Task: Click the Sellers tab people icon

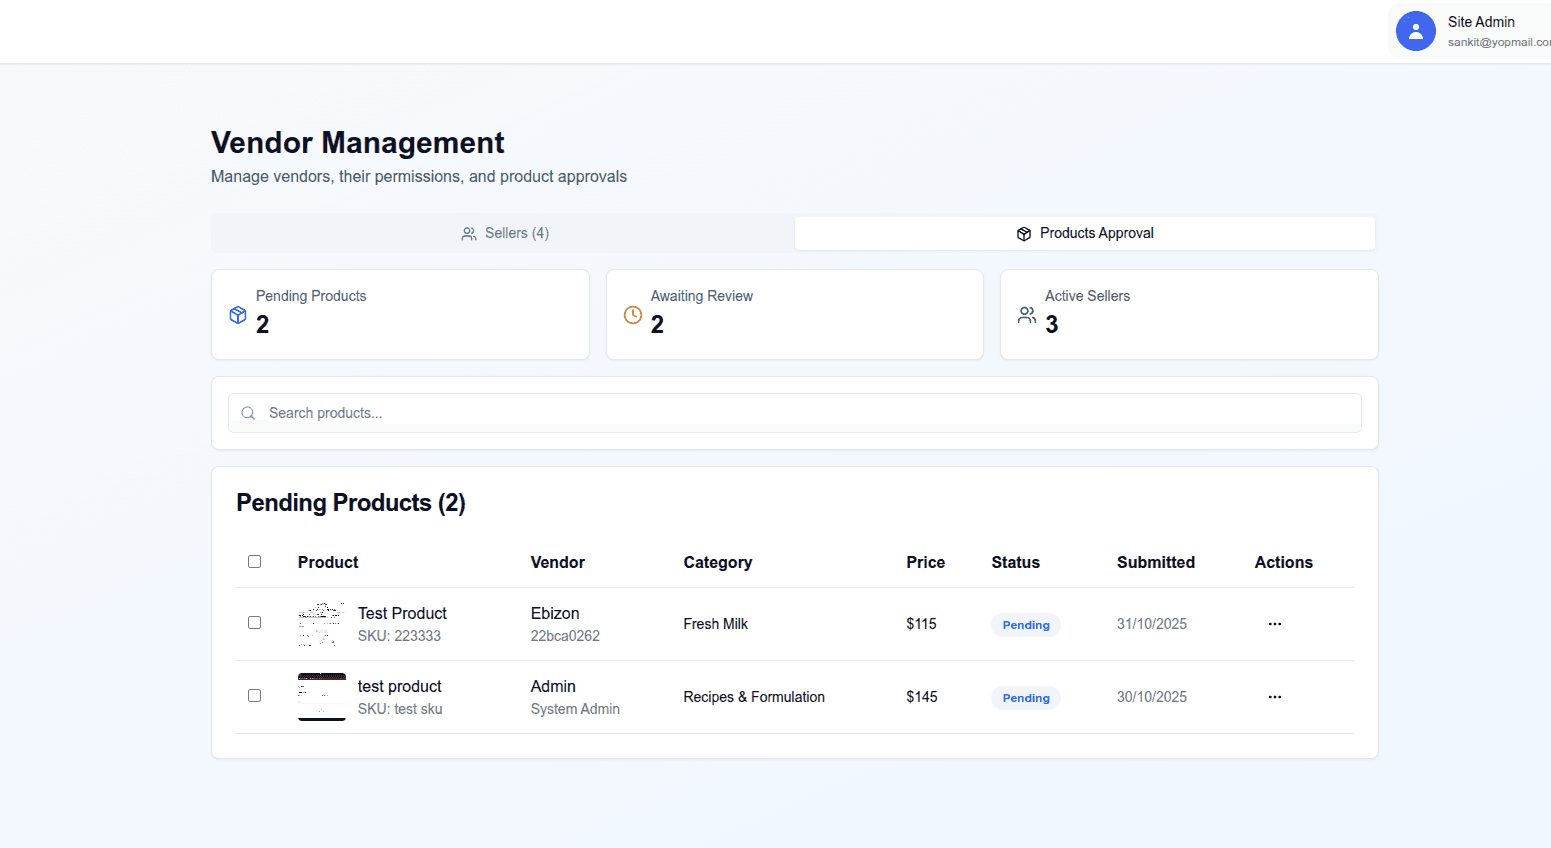Action: 468,234
